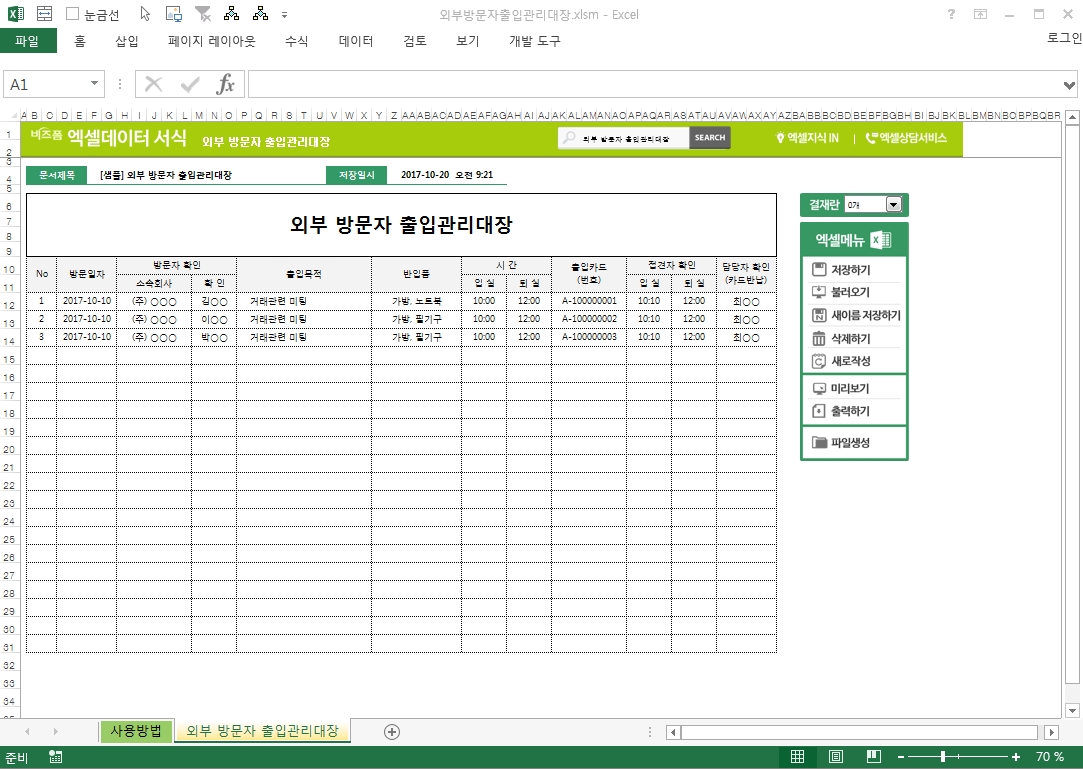This screenshot has height=769, width=1083.
Task: Click the confirm entry checkmark icon
Action: click(189, 84)
